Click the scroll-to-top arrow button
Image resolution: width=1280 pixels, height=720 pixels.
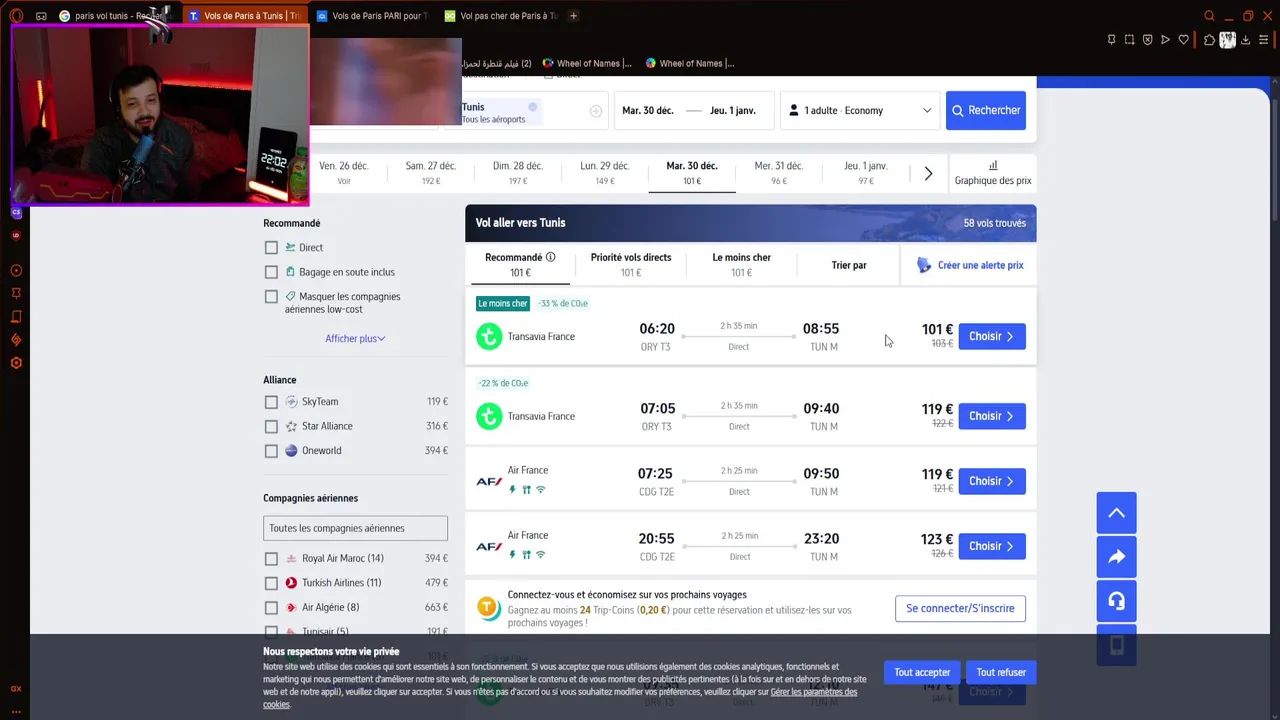1116,513
